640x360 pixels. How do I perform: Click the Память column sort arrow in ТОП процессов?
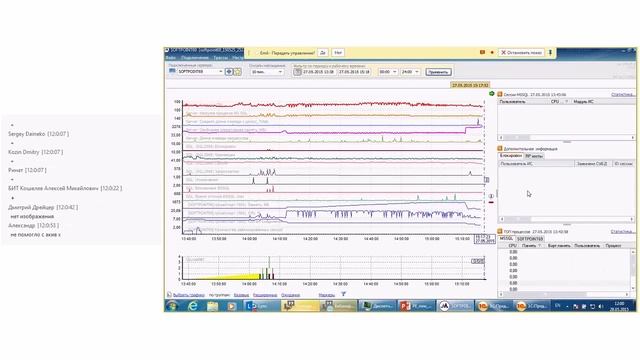pos(540,246)
